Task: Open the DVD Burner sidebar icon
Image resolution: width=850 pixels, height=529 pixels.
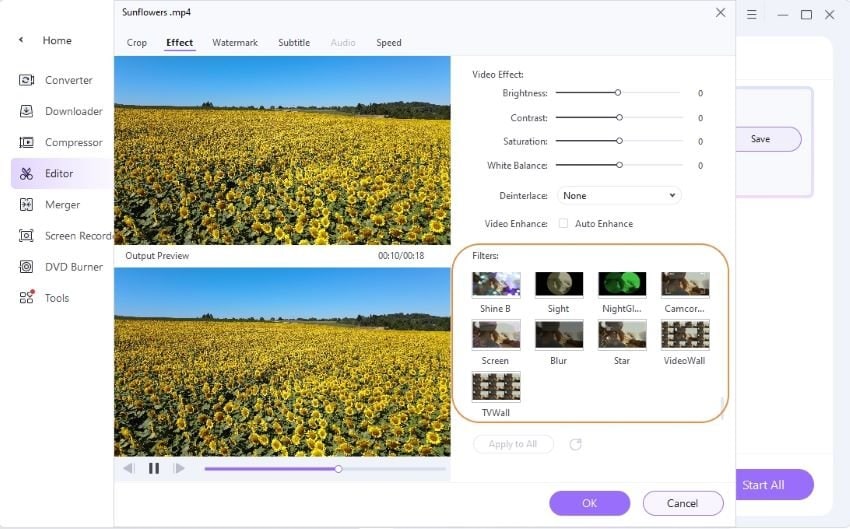Action: (26, 267)
